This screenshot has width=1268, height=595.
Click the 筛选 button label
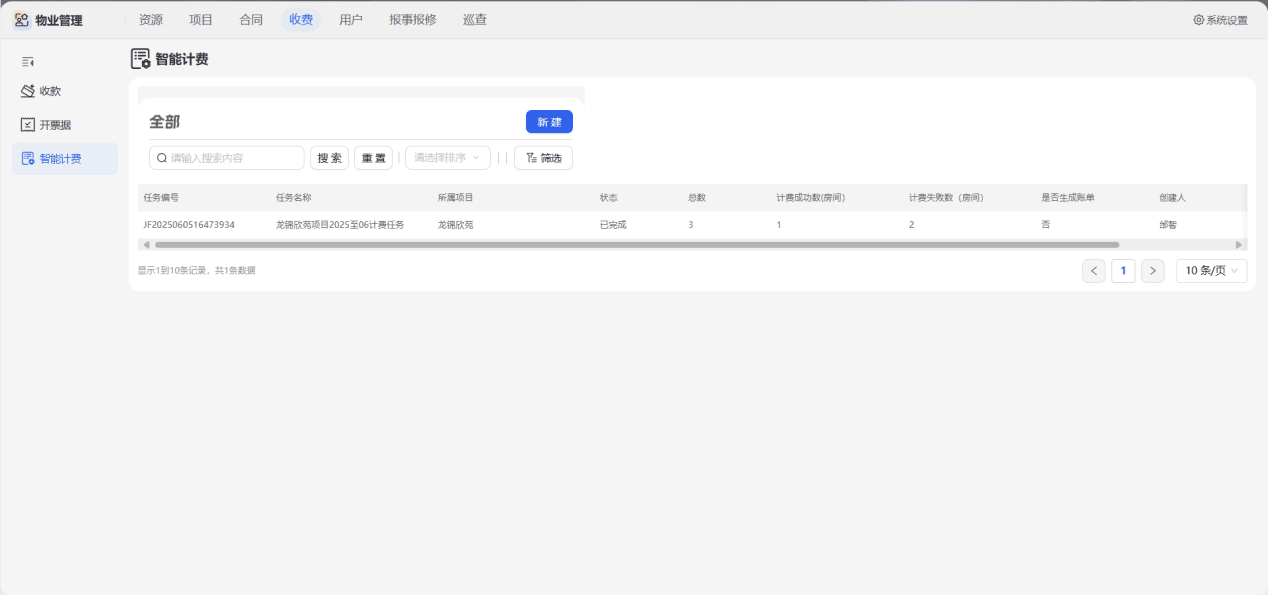coord(551,158)
